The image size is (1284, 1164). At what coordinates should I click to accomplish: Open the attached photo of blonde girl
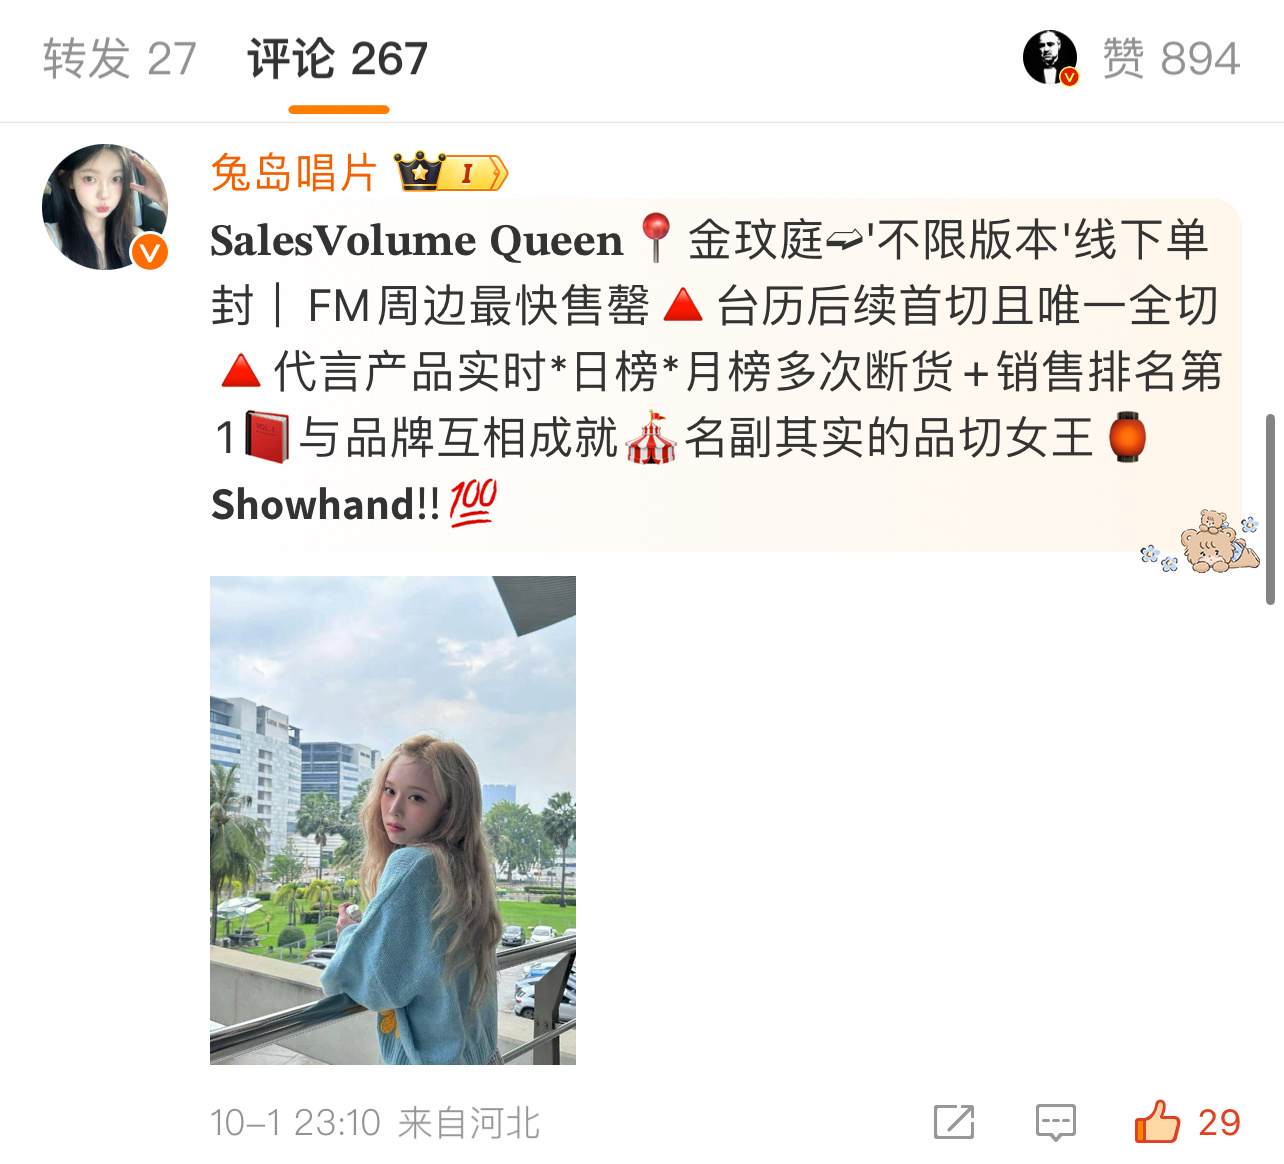pos(393,820)
